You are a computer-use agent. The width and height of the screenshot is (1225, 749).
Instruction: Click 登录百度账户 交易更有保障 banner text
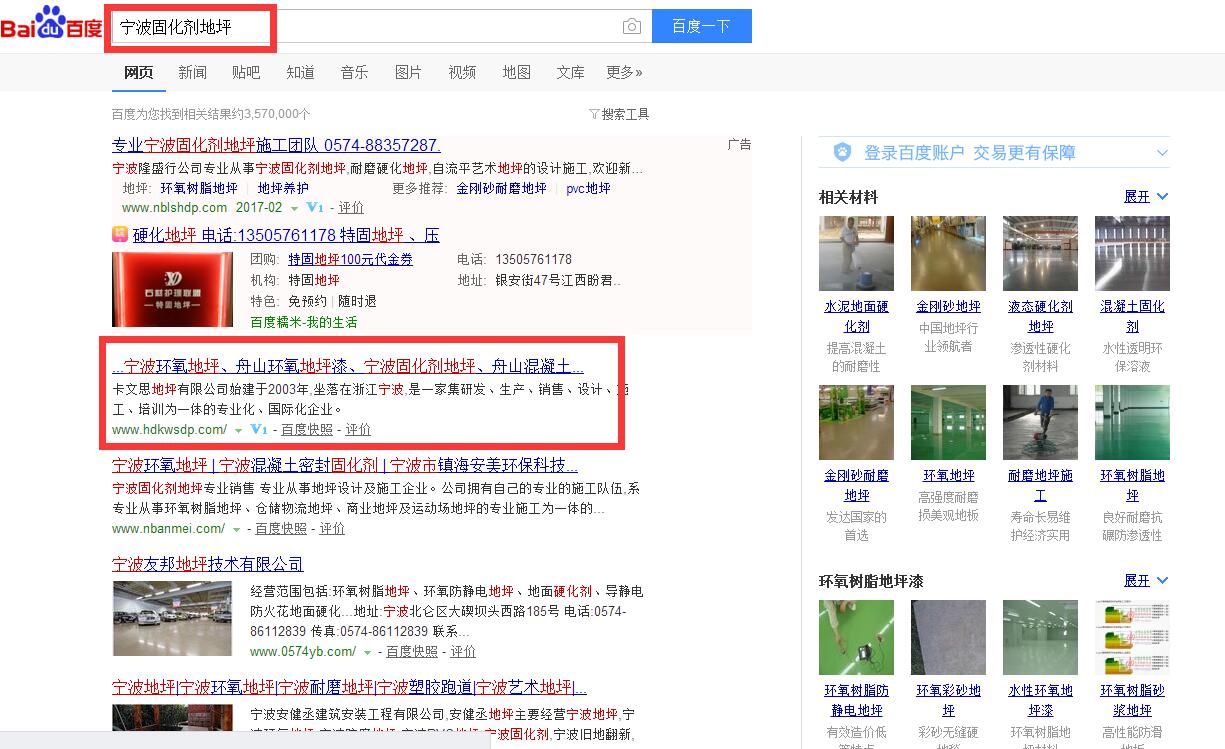[969, 153]
